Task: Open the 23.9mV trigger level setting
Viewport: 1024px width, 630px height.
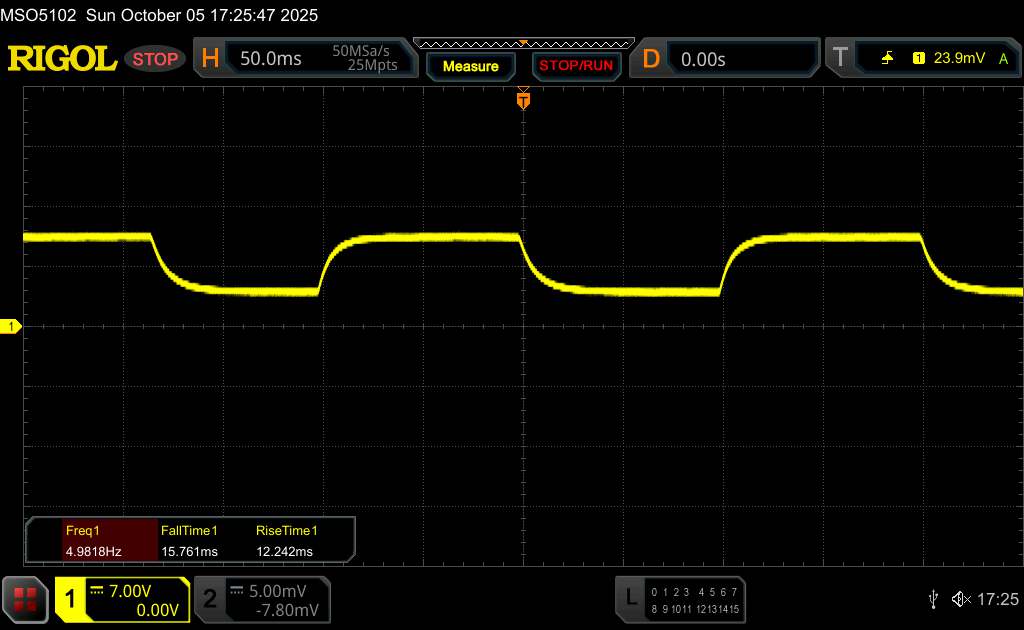Action: [x=957, y=59]
